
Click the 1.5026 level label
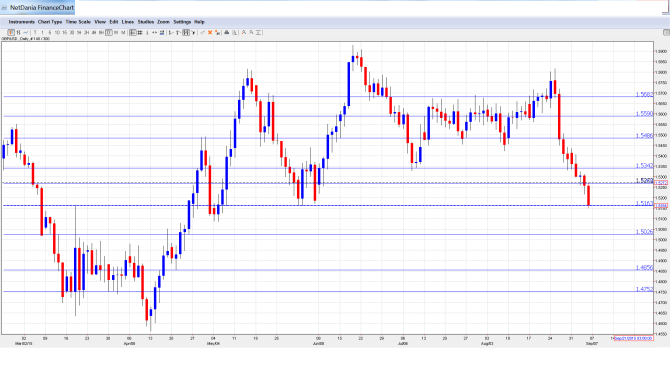pos(644,232)
